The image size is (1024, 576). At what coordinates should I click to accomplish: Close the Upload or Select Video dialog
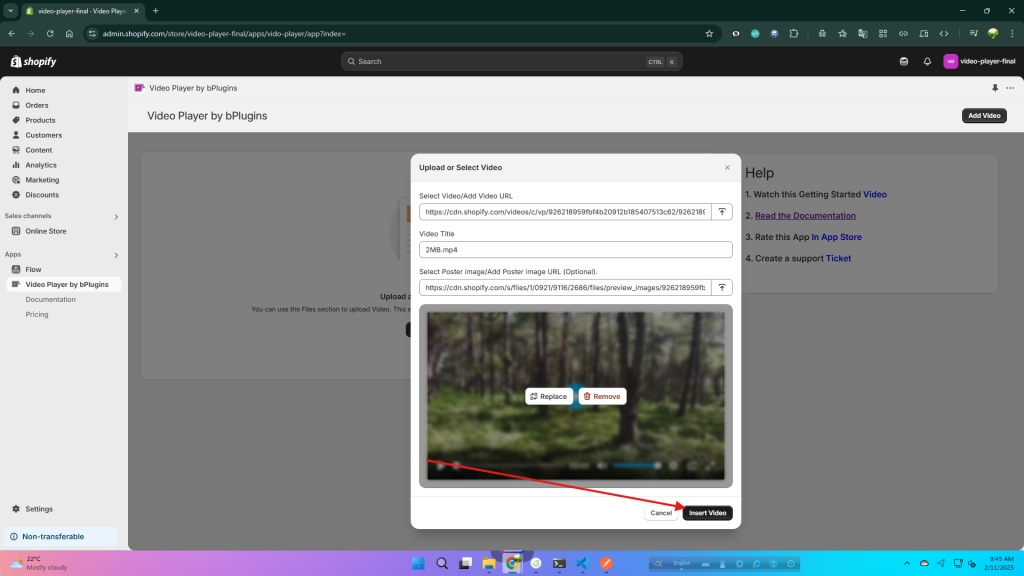pyautogui.click(x=727, y=167)
